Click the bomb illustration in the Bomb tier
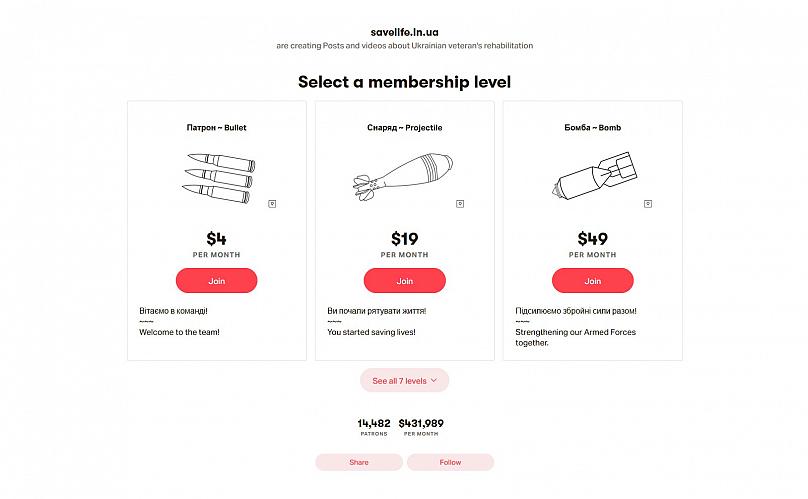Image resolution: width=808 pixels, height=499 pixels. tap(595, 176)
